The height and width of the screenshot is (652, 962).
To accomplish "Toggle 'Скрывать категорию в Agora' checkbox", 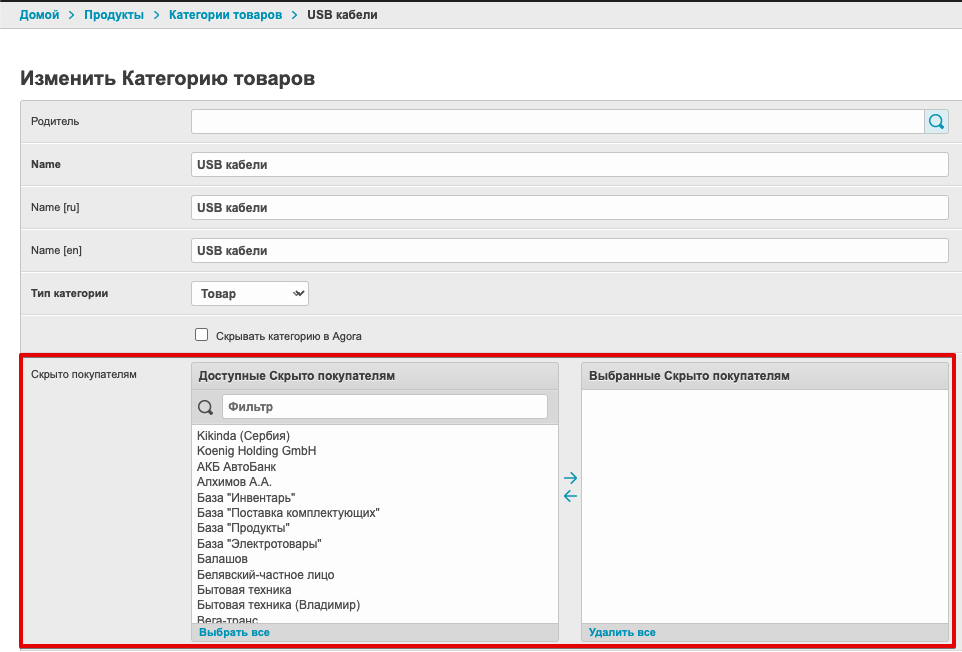I will click(201, 335).
